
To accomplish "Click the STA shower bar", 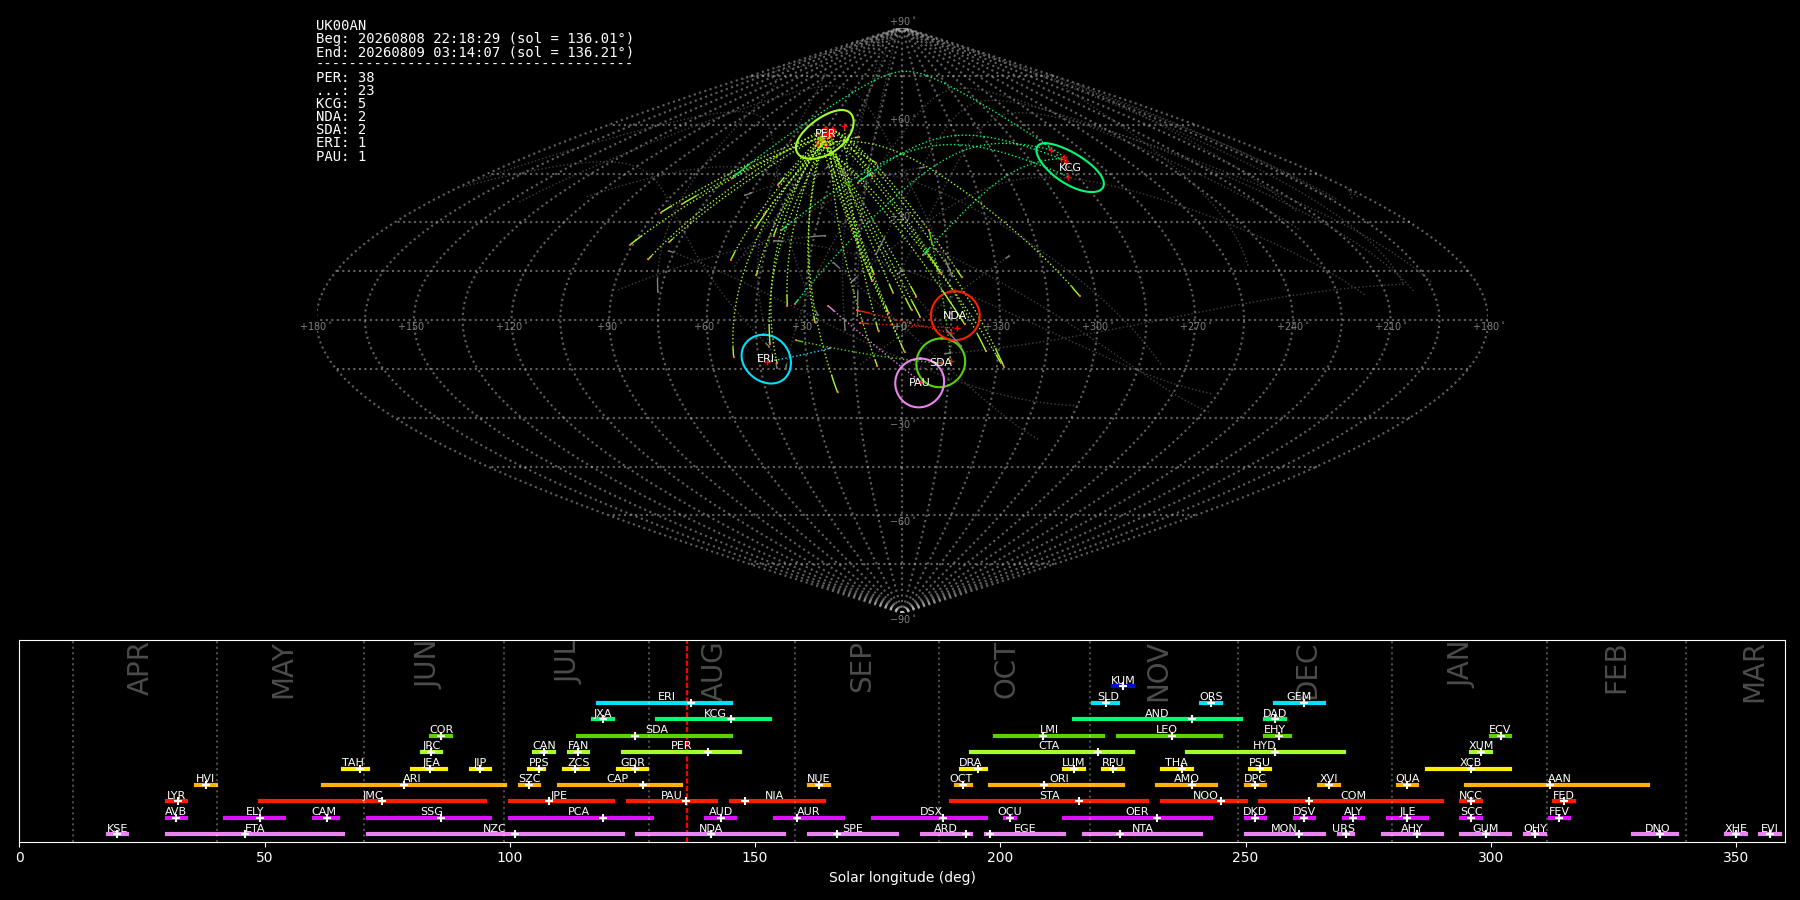I will click(x=1049, y=801).
